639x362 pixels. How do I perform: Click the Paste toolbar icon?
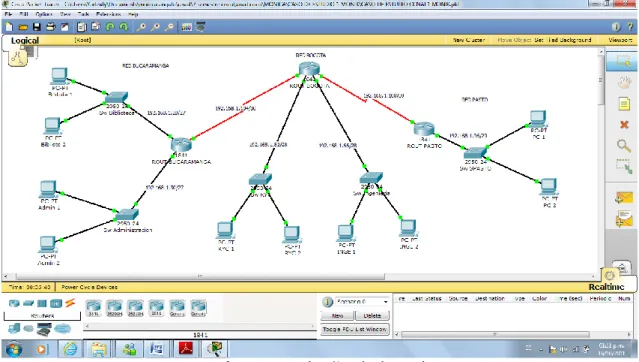[96, 27]
